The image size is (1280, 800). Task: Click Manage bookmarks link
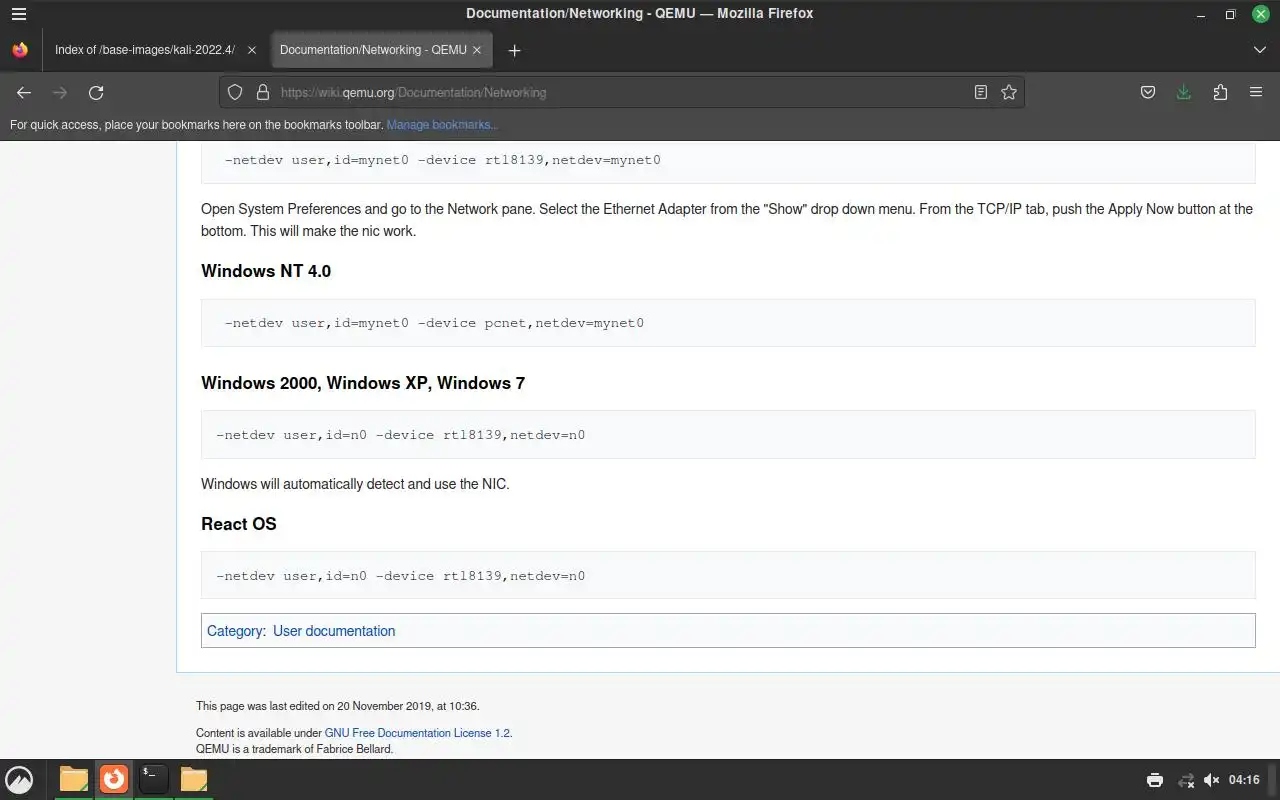441,125
